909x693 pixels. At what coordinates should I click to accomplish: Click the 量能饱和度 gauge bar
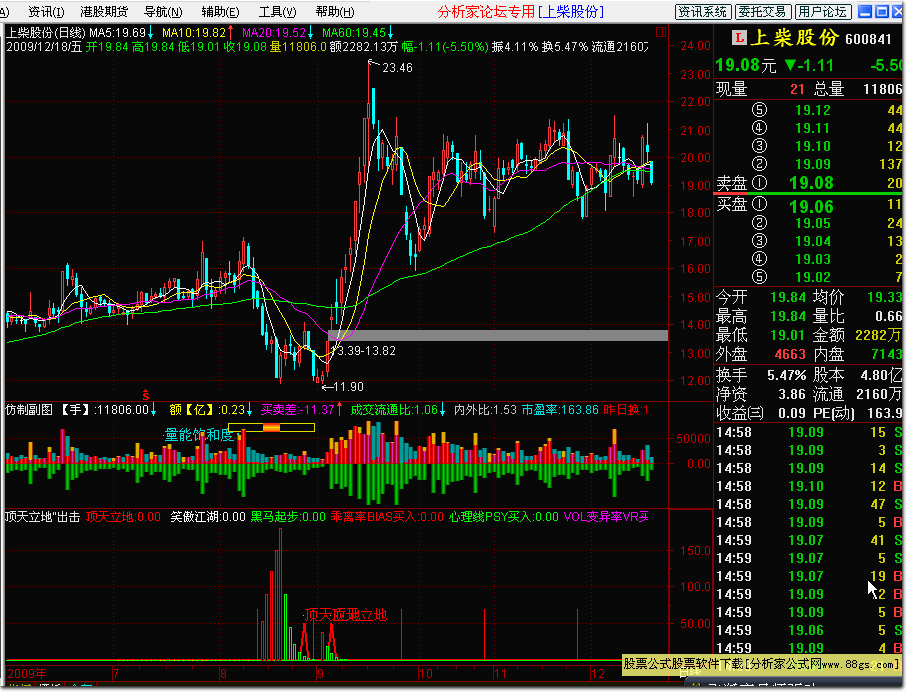271,428
